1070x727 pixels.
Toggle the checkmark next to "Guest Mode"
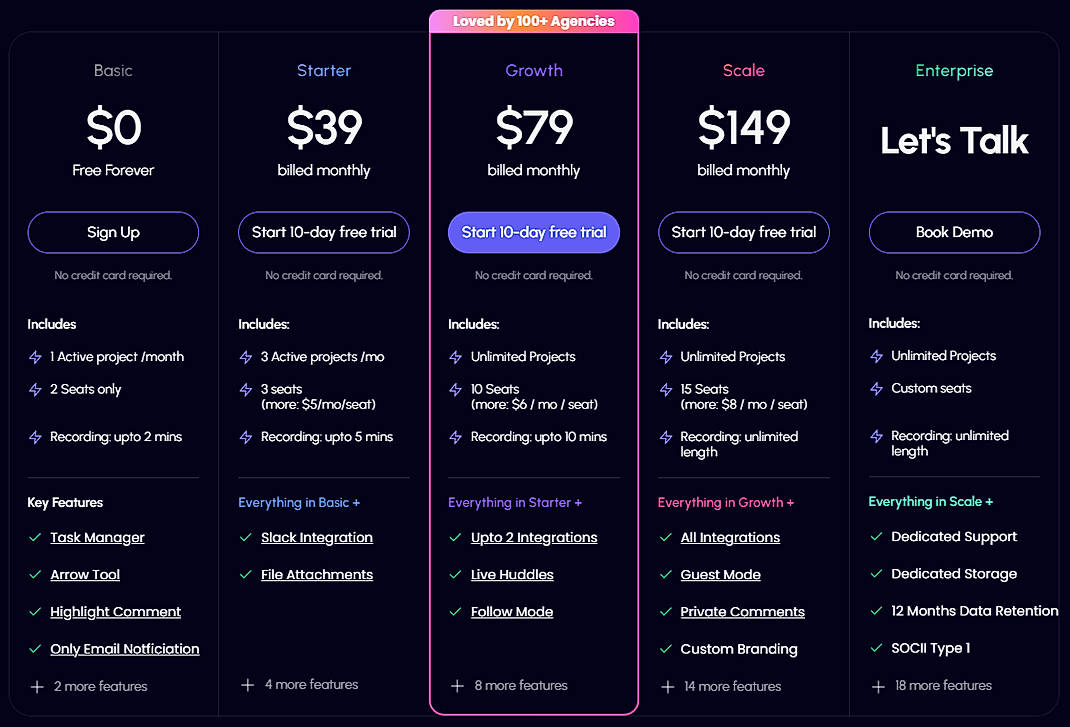[x=666, y=574]
